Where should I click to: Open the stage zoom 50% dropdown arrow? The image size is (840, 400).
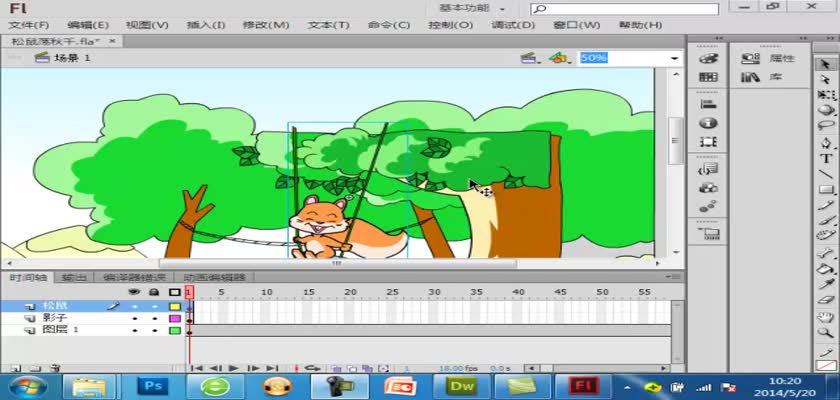(674, 58)
